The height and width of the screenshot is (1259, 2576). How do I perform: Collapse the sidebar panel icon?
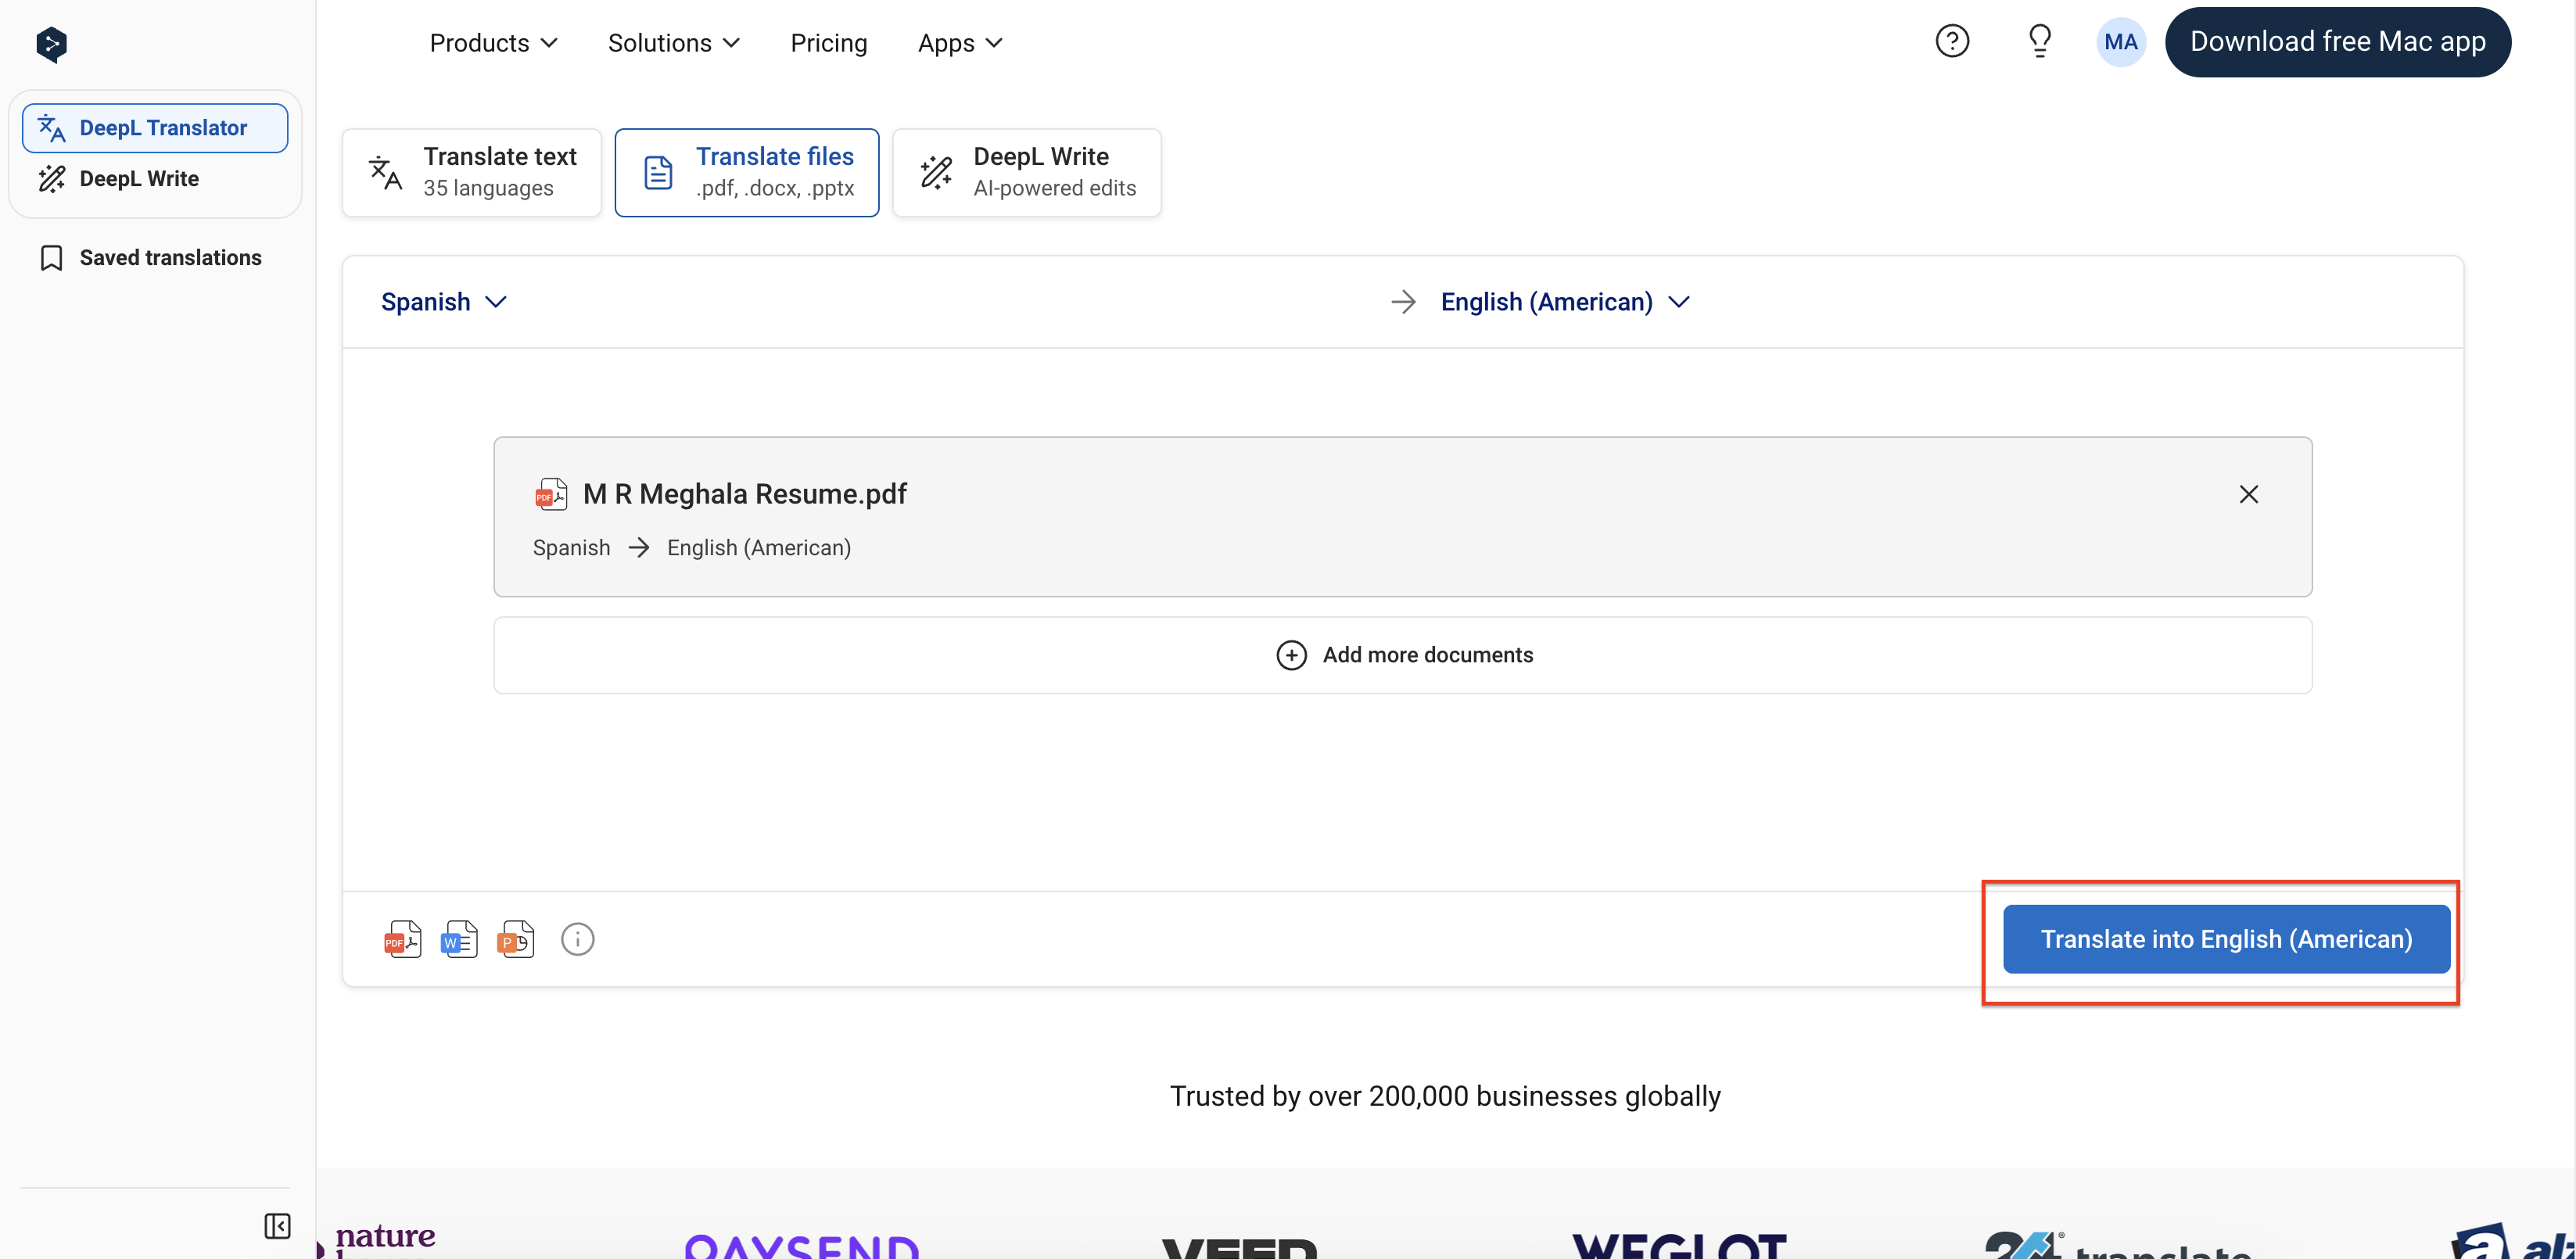click(x=277, y=1225)
